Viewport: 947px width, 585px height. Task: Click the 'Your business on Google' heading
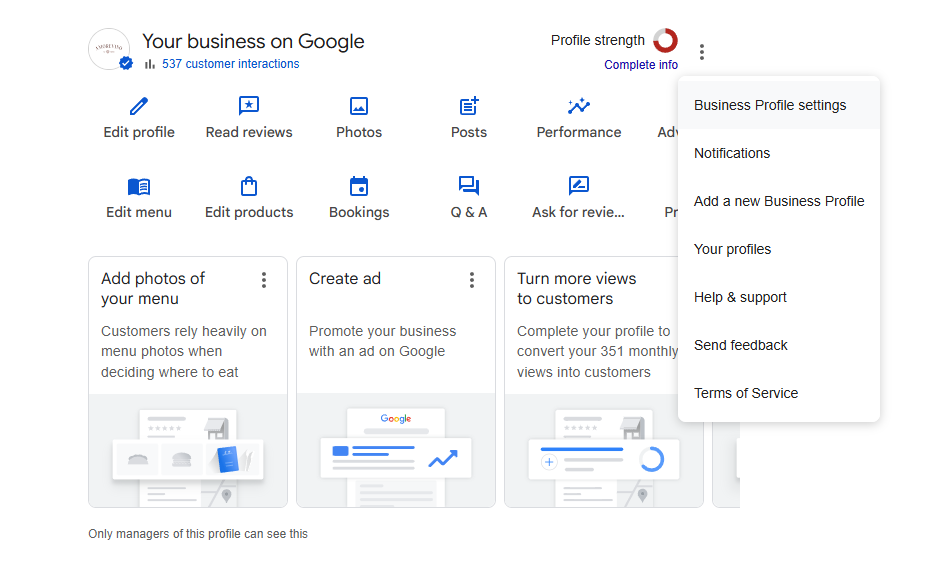pyautogui.click(x=253, y=41)
